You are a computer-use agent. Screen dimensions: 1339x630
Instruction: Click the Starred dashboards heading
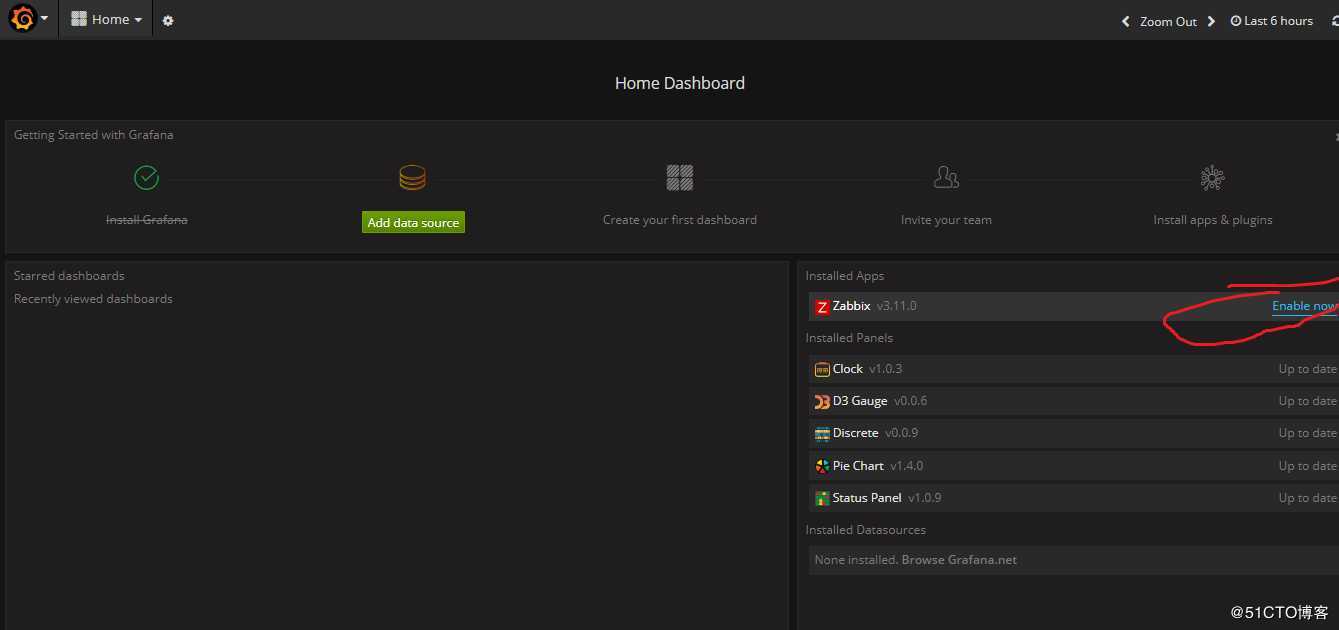[x=69, y=276]
